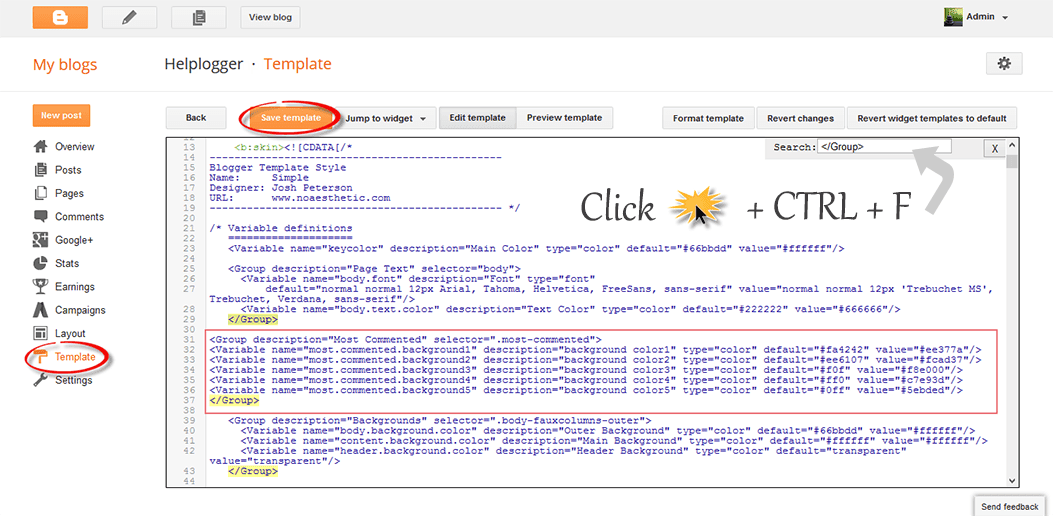
Task: Click the body.text.color variable line
Action: pos(569,308)
